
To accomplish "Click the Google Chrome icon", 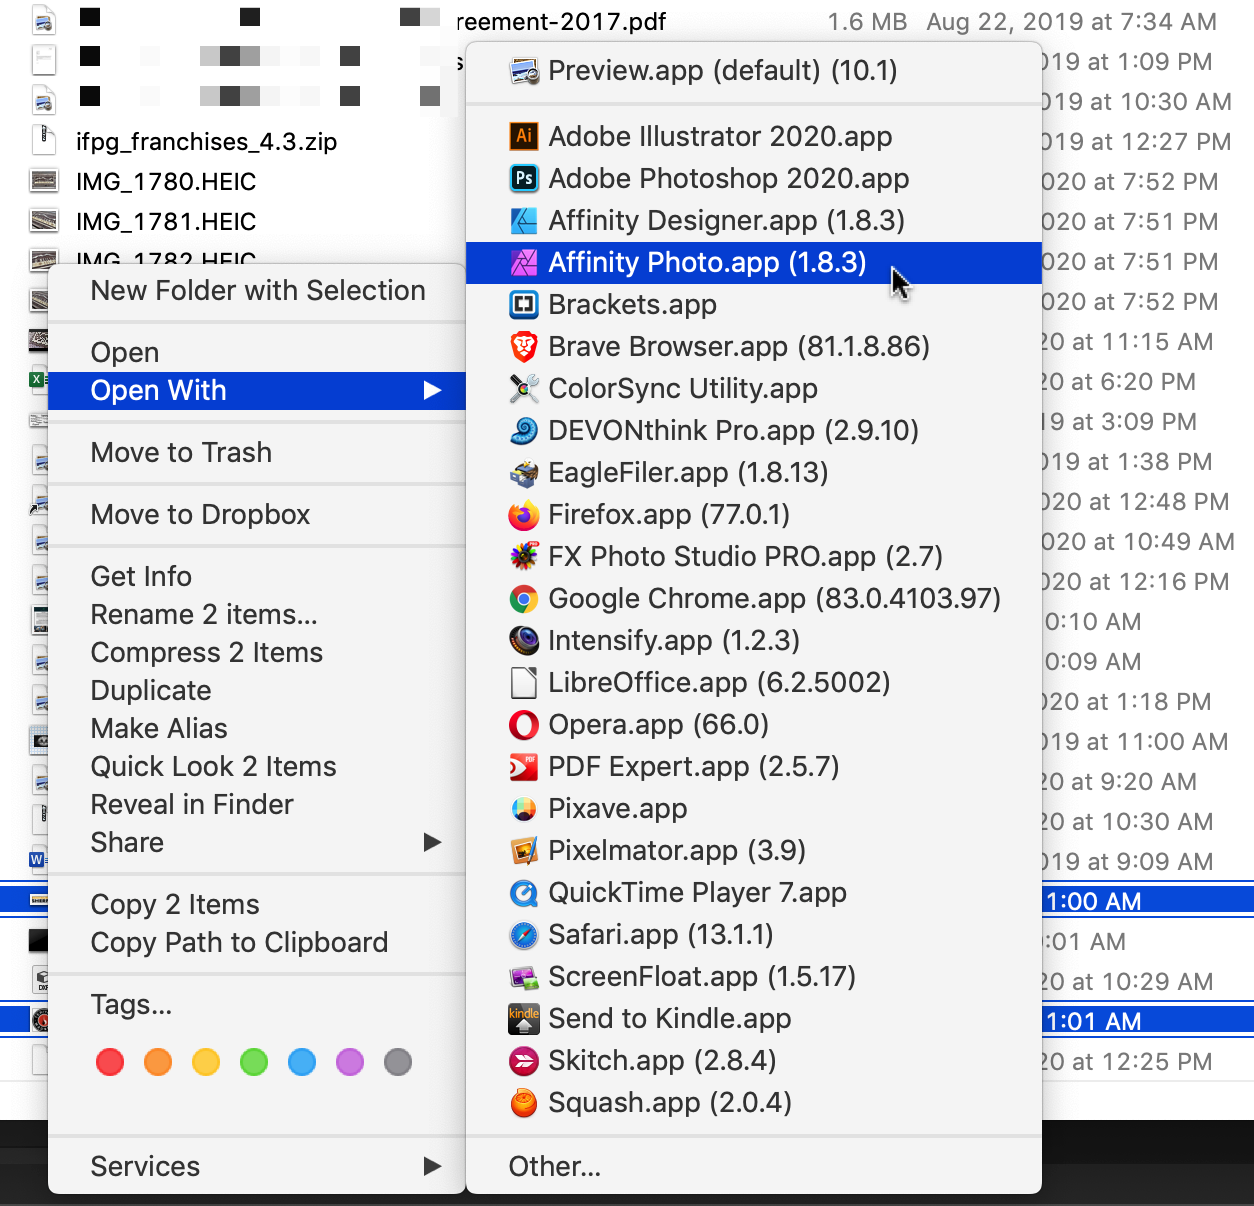I will [524, 599].
